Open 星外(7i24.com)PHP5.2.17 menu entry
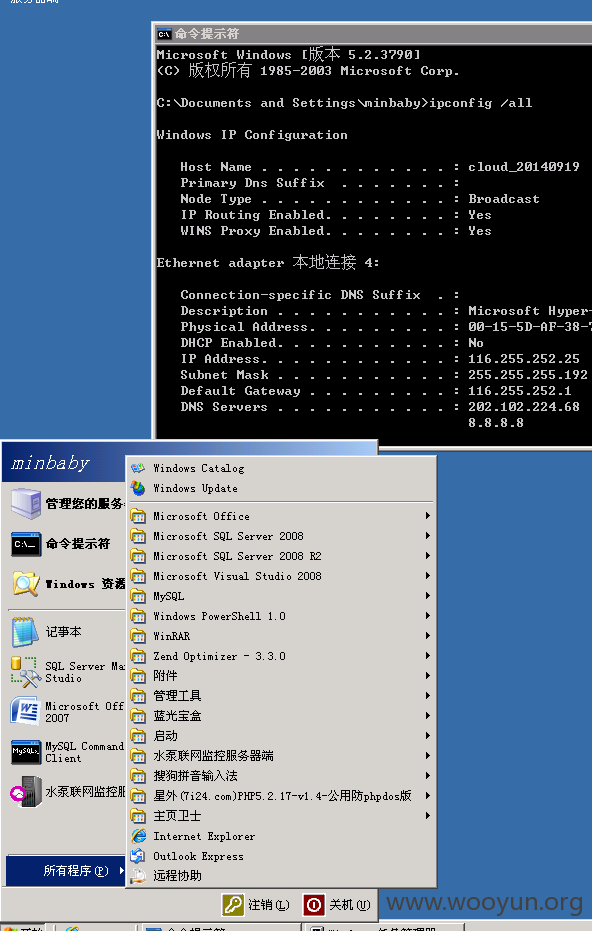Screen dimensions: 592x931 pyautogui.click(x=281, y=796)
